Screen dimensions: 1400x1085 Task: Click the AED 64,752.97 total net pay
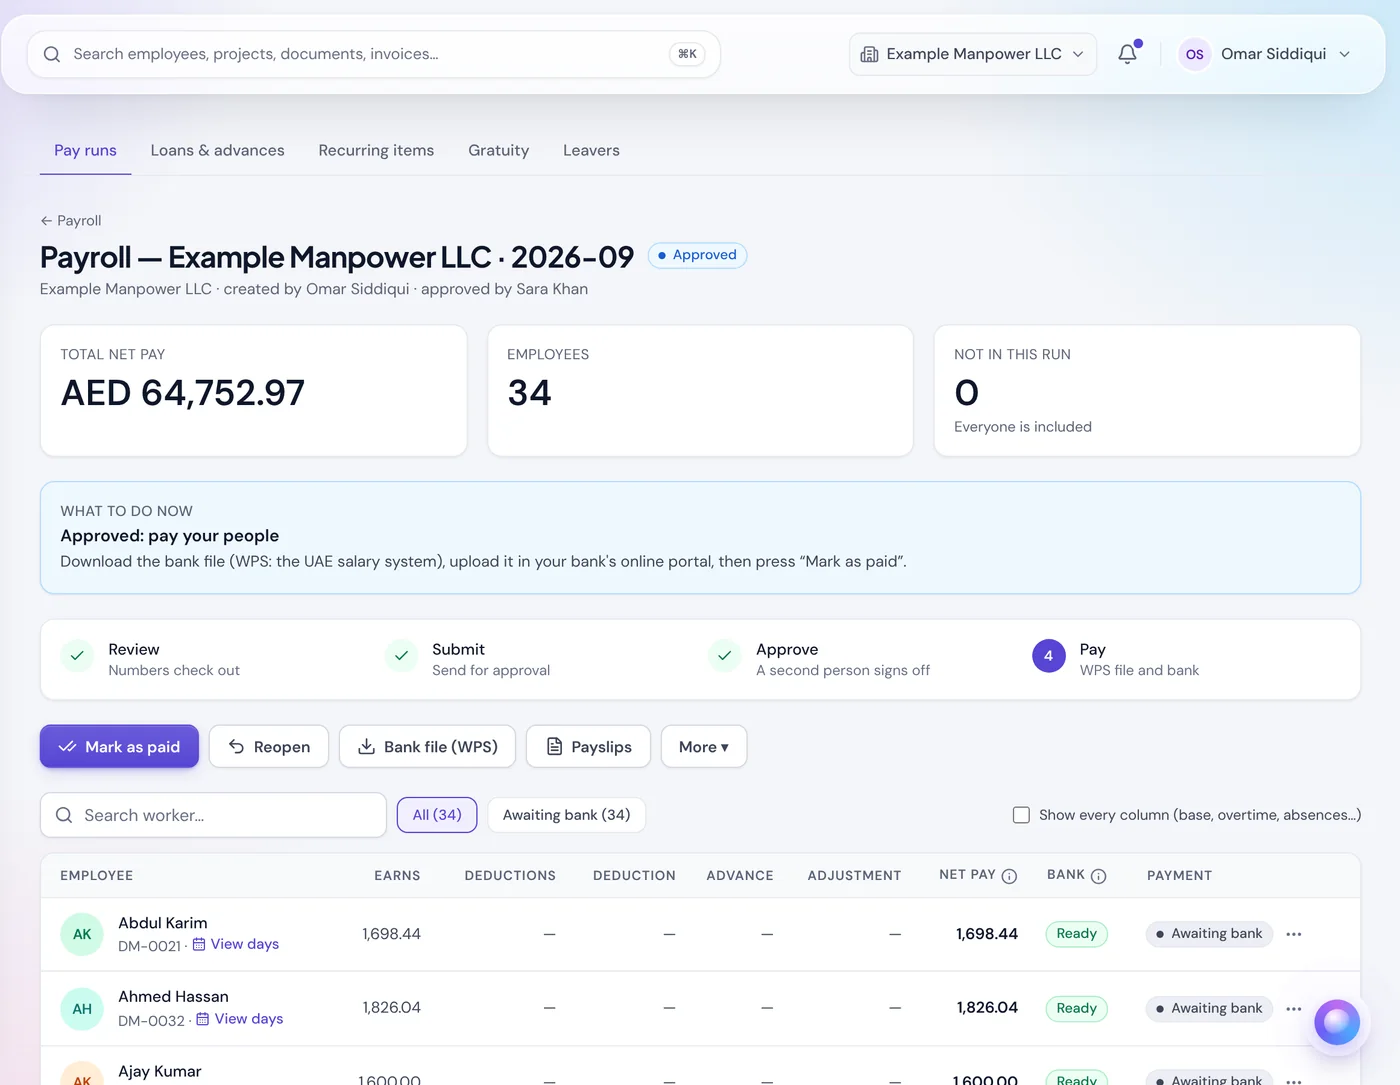click(x=183, y=393)
